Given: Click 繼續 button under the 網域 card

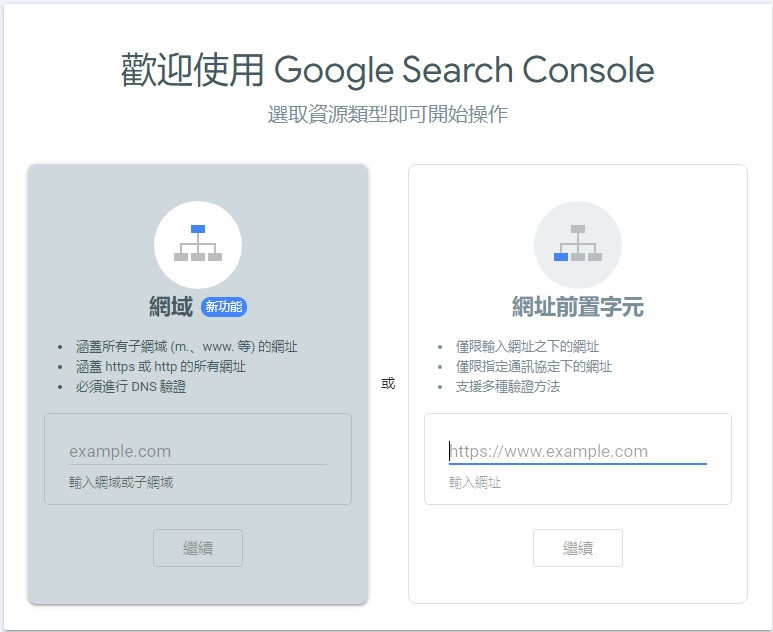Looking at the screenshot, I should tap(198, 548).
